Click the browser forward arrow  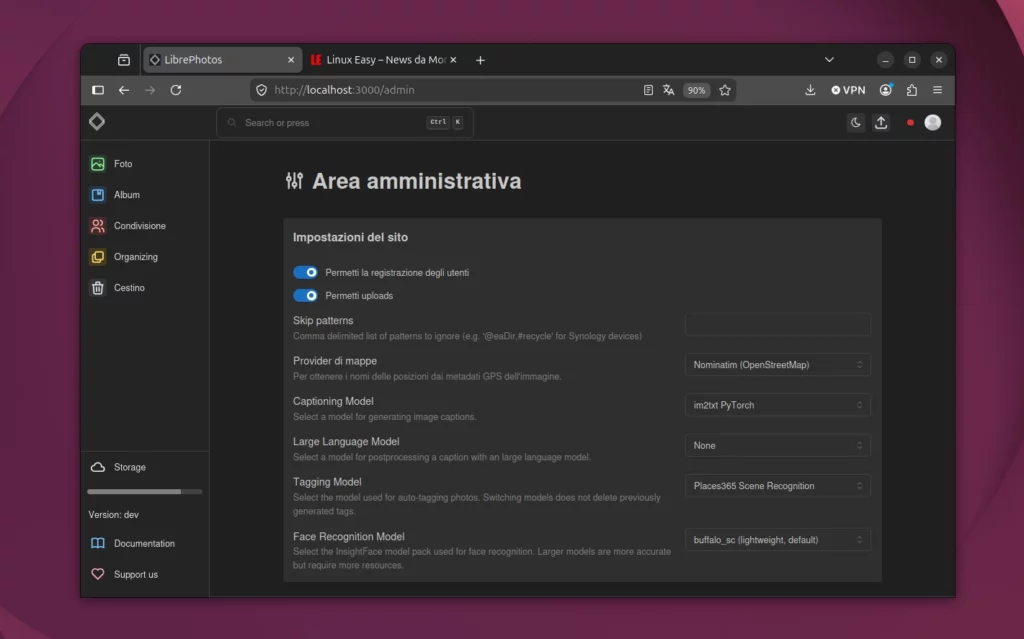pos(150,90)
